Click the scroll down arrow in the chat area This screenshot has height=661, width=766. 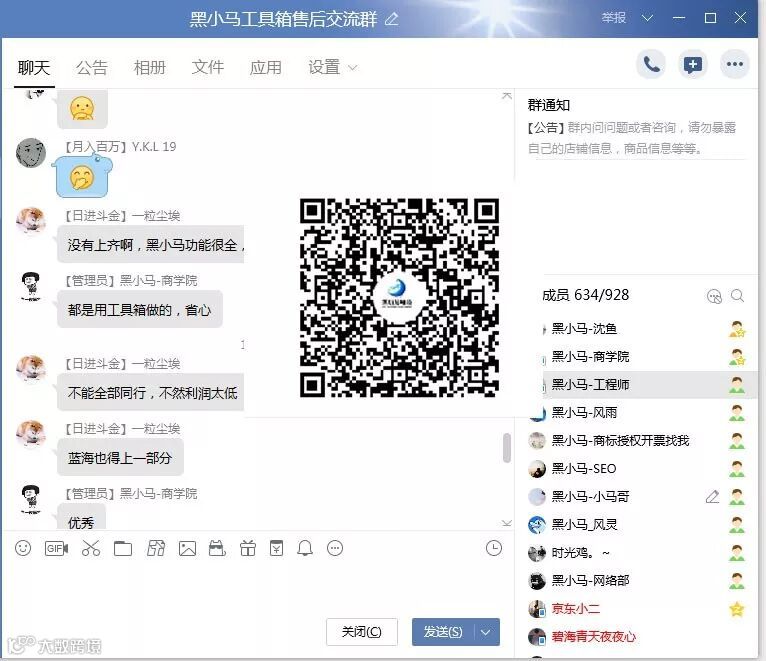tap(507, 523)
